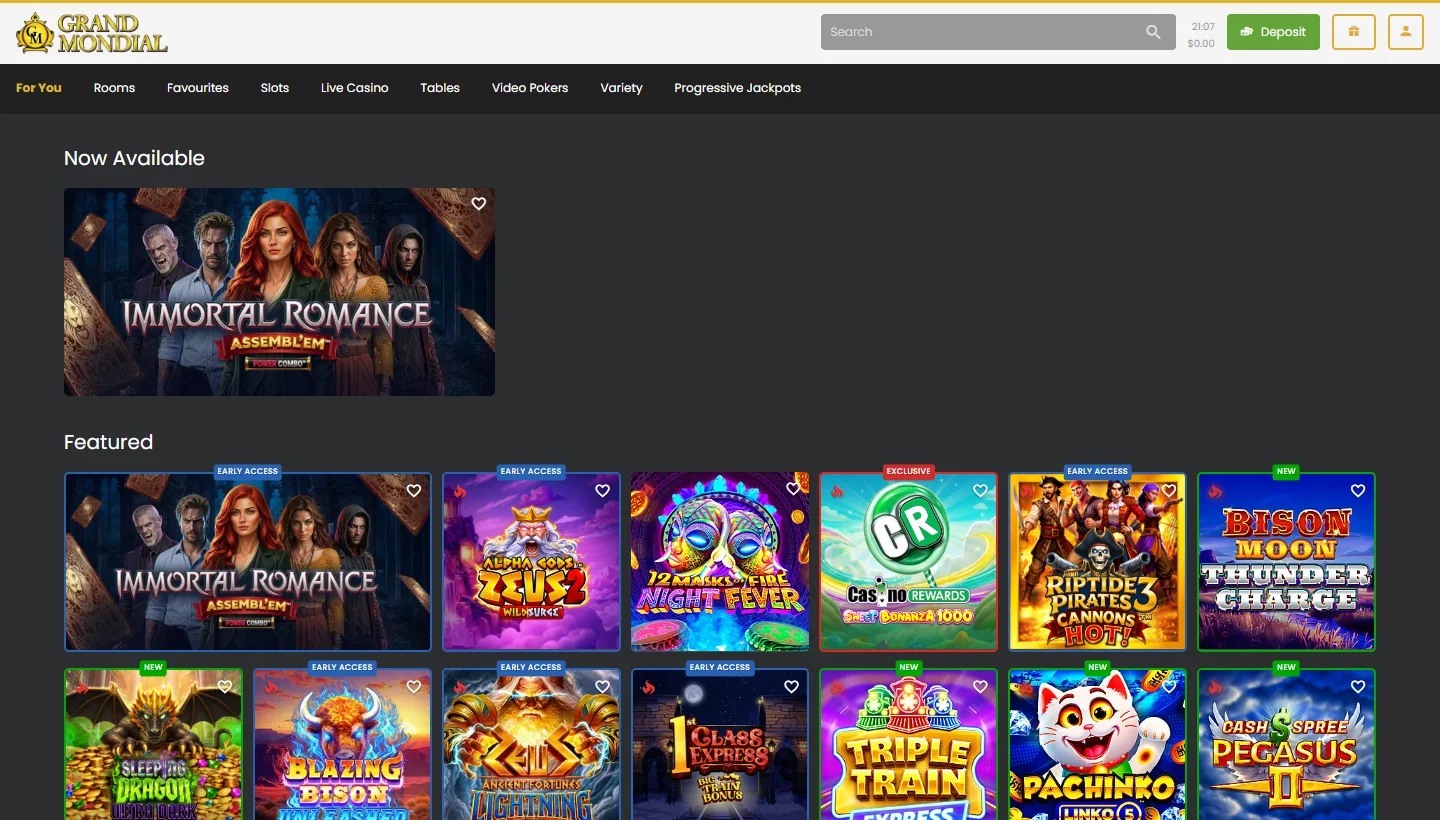Launch Blazing Bison game tile
This screenshot has width=1440, height=820.
(x=342, y=744)
